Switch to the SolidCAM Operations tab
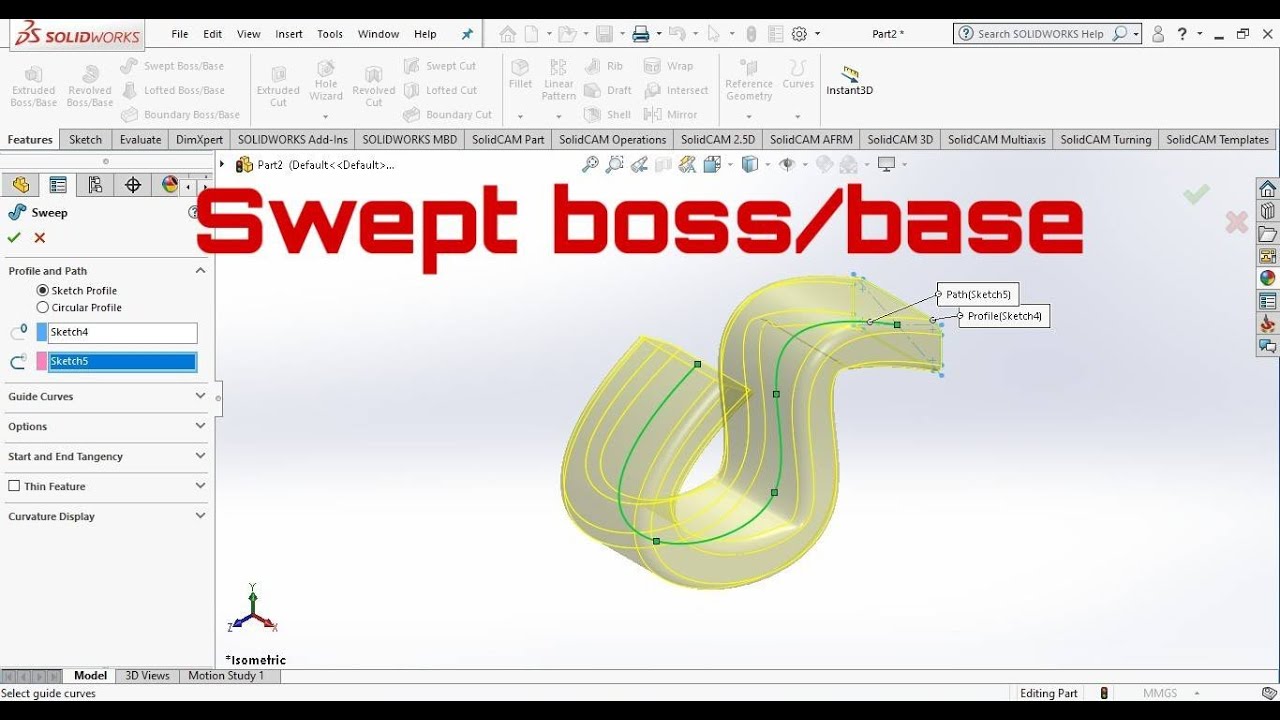 (613, 140)
